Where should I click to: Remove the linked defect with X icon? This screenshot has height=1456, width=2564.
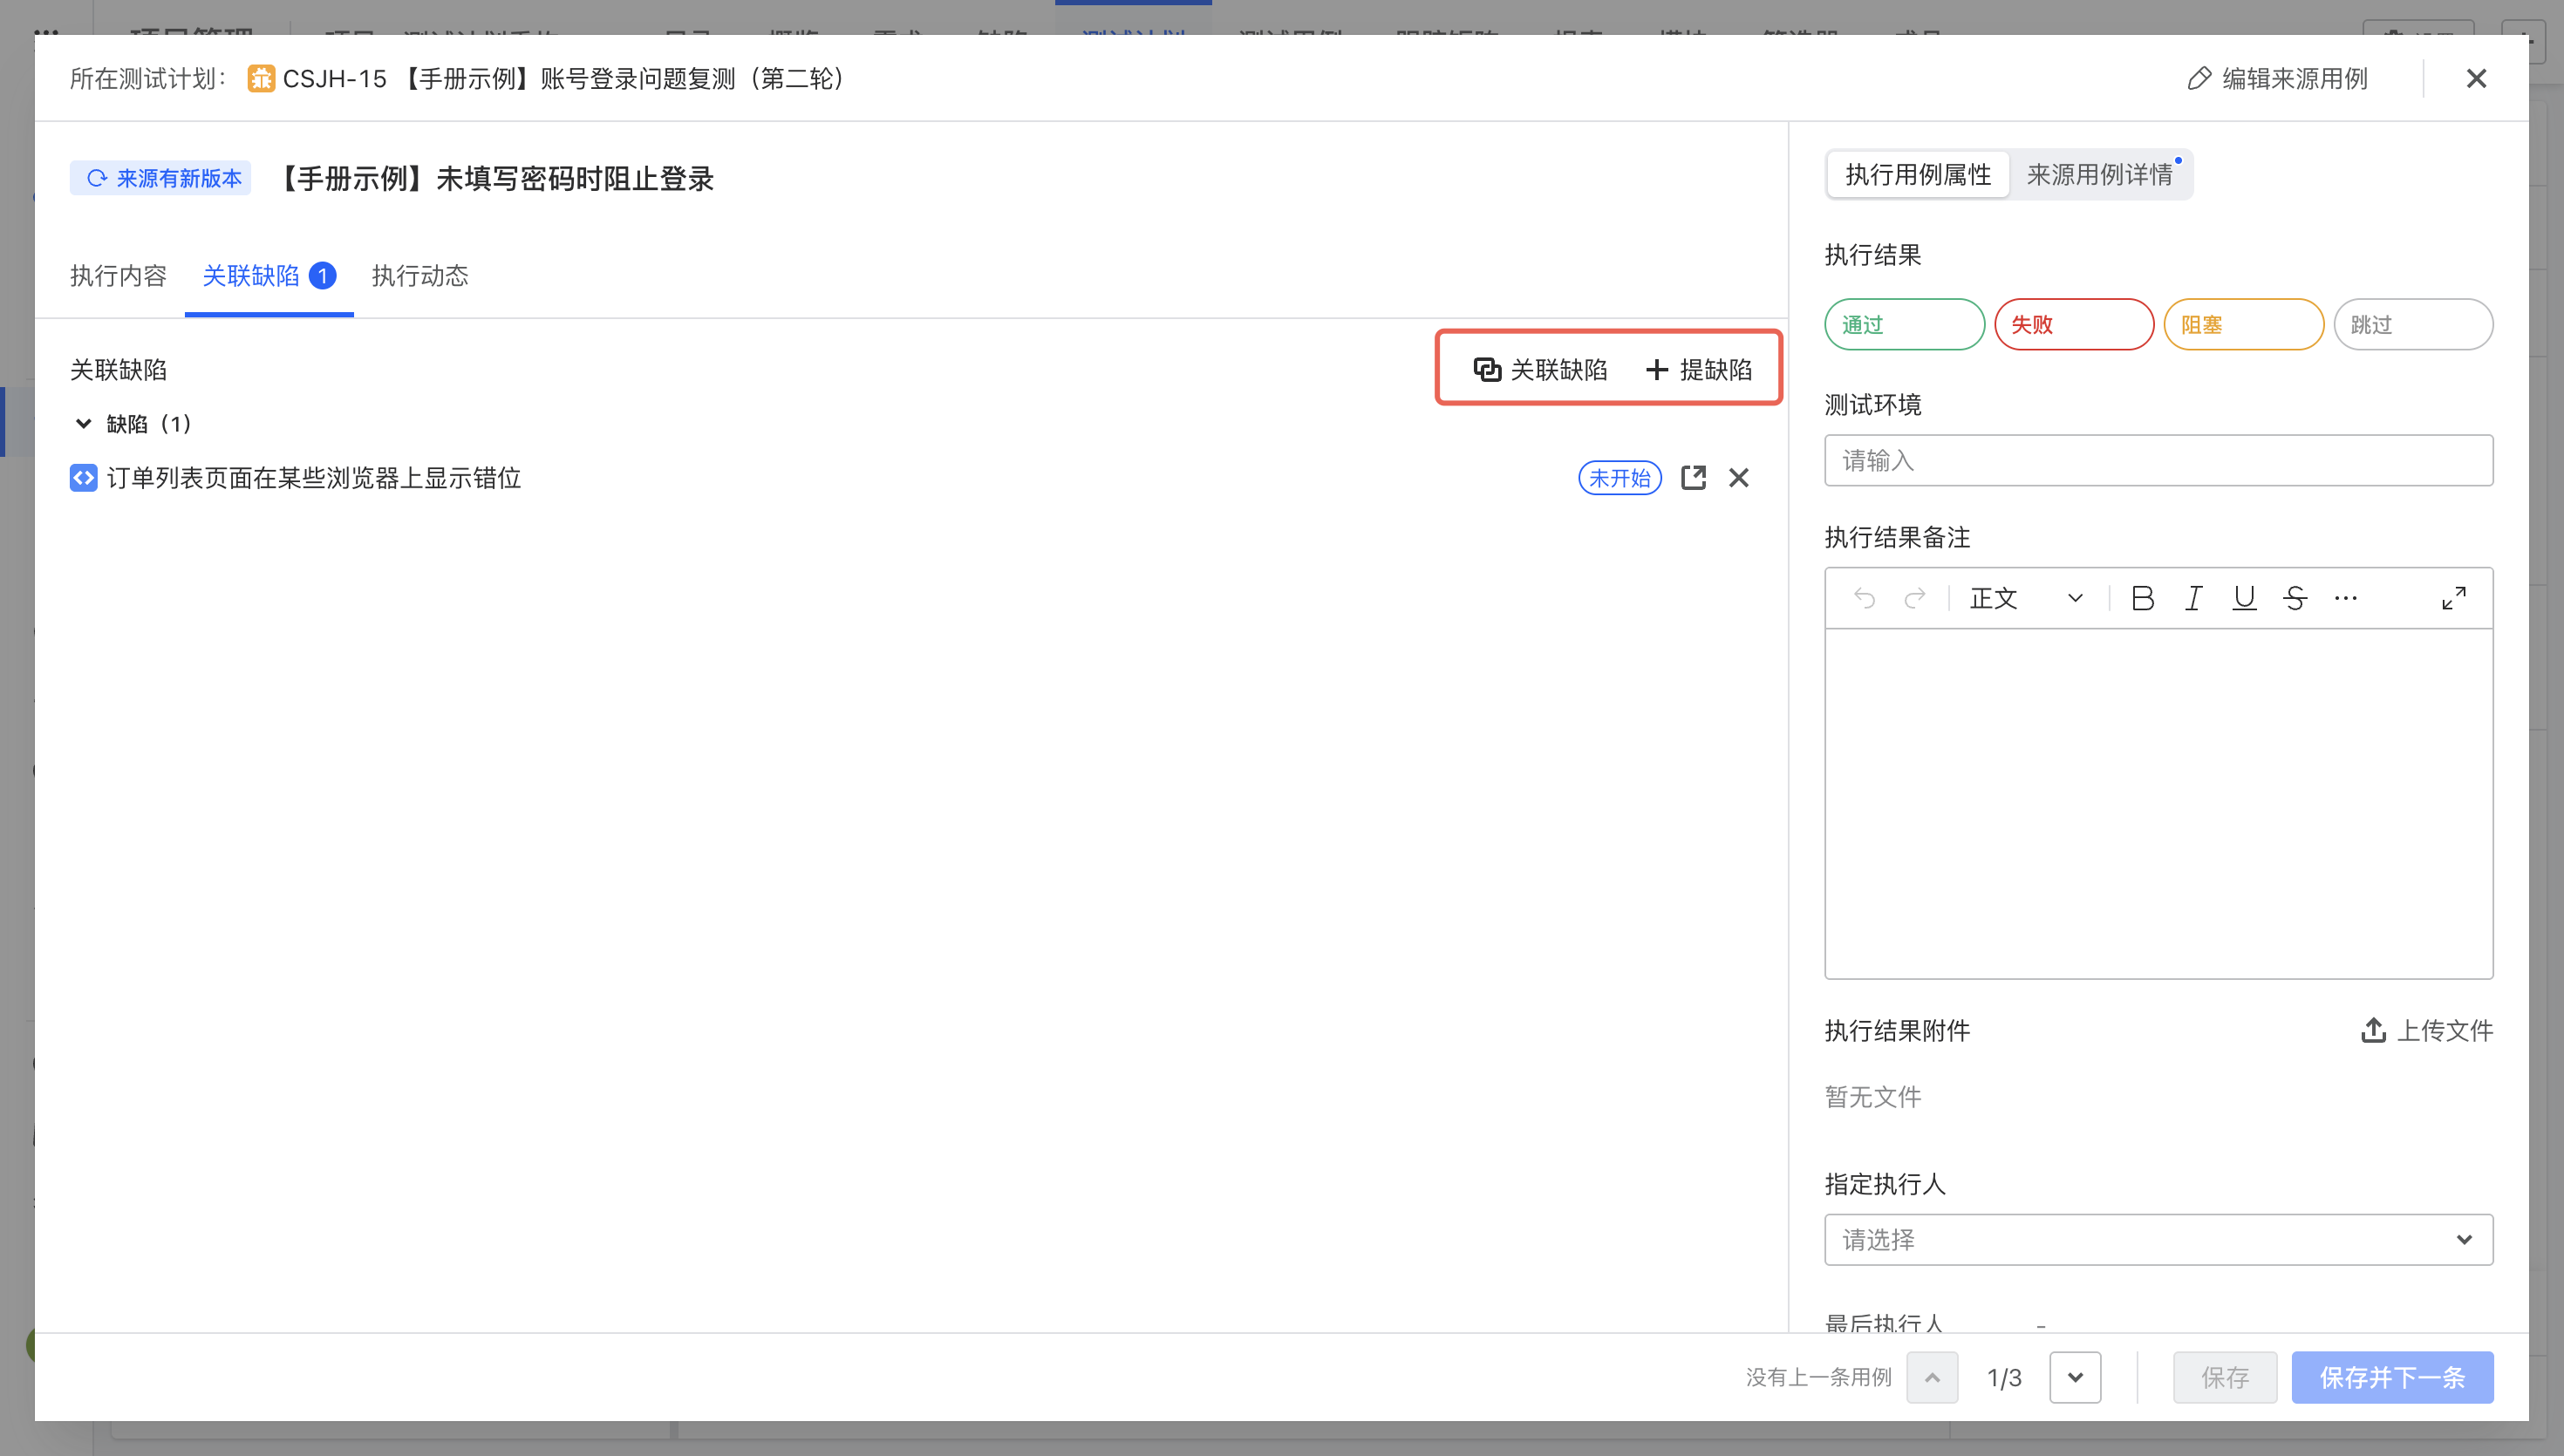click(x=1739, y=478)
